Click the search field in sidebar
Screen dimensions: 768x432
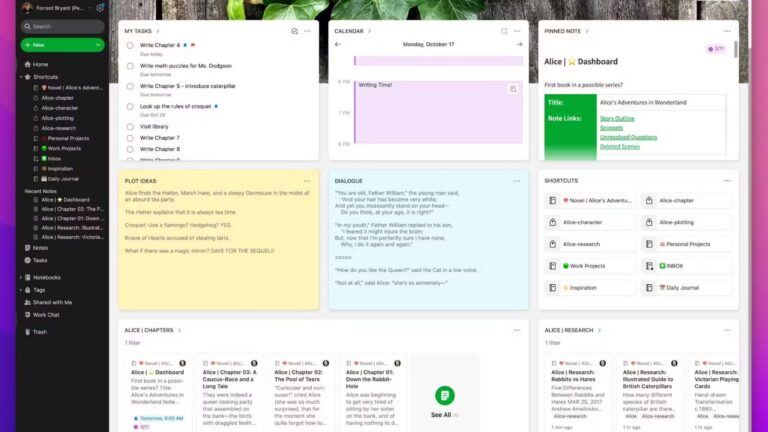tap(63, 26)
